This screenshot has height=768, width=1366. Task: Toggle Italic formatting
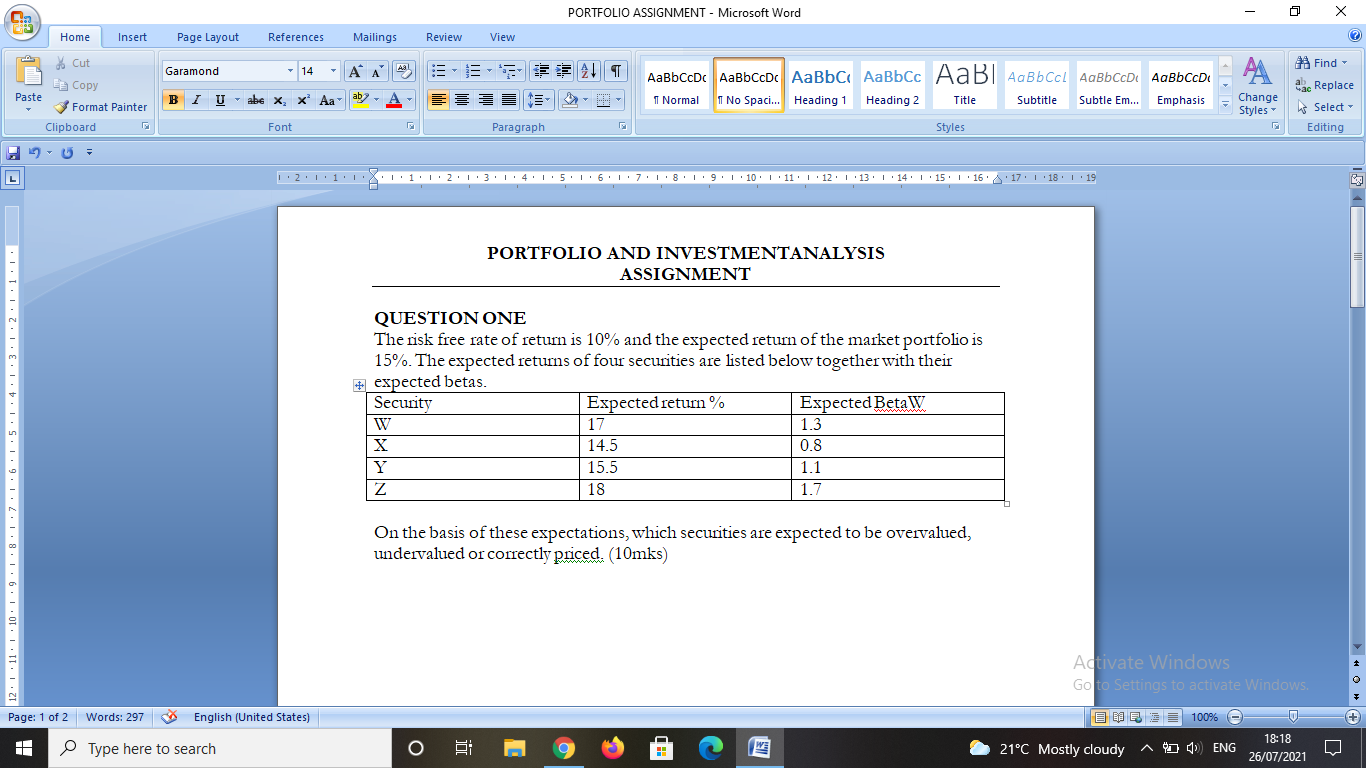[195, 102]
